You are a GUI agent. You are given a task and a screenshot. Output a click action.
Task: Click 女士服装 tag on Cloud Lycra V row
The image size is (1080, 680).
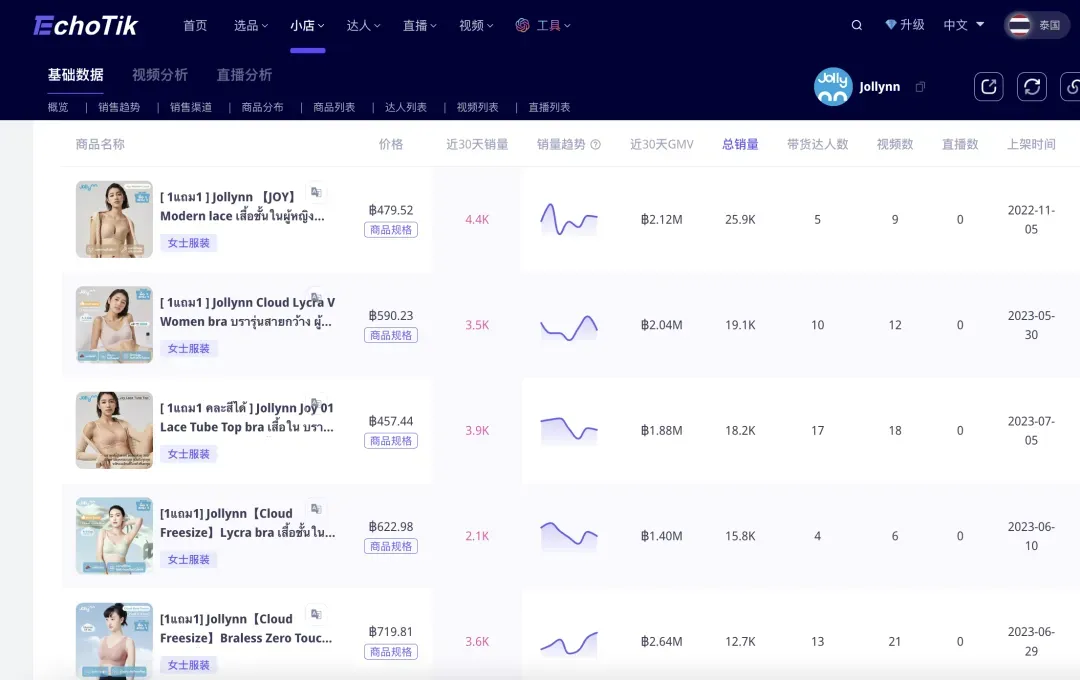[189, 348]
